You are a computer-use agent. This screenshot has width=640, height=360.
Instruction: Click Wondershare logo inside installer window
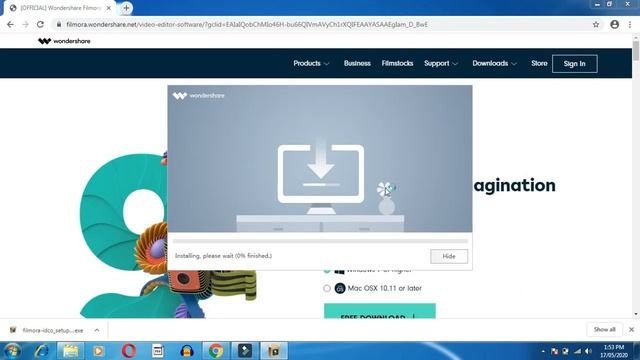coord(198,96)
